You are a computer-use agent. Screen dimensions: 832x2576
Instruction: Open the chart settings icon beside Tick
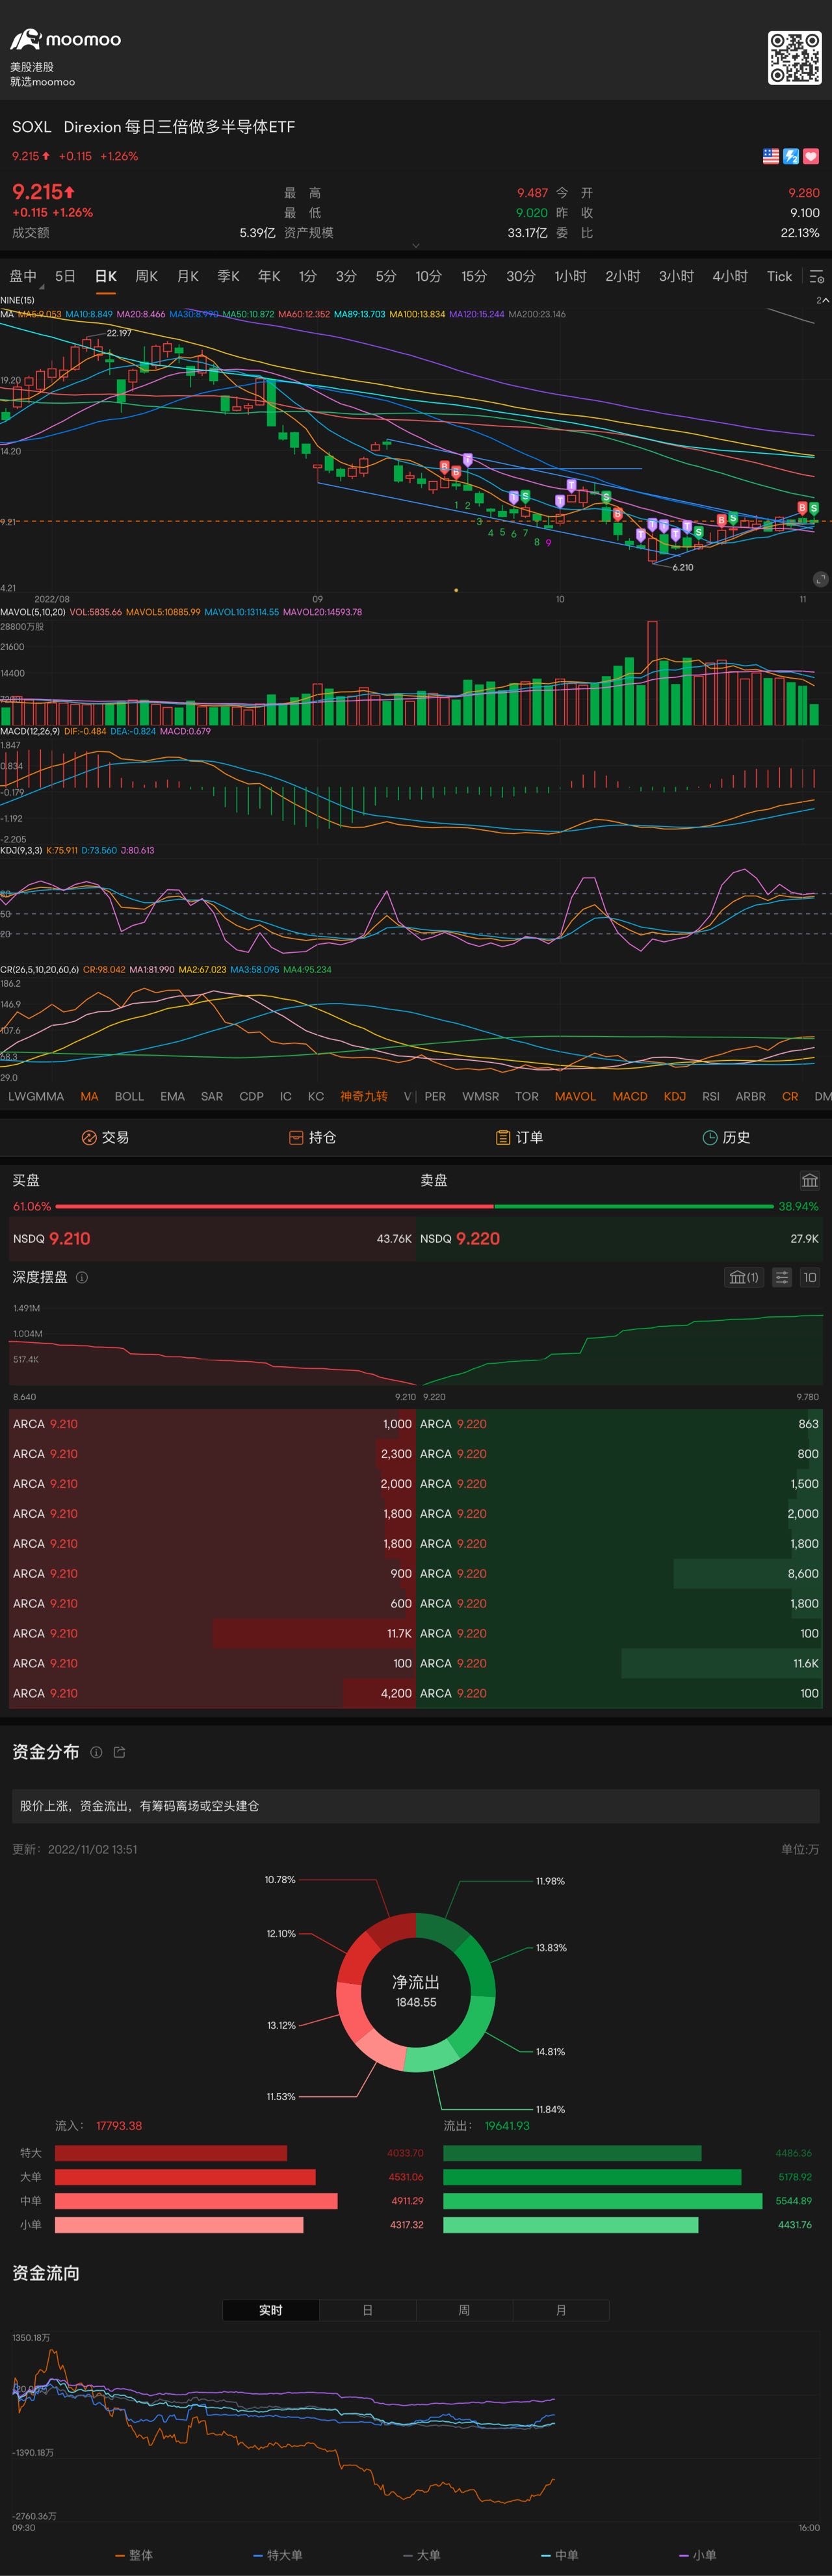816,276
